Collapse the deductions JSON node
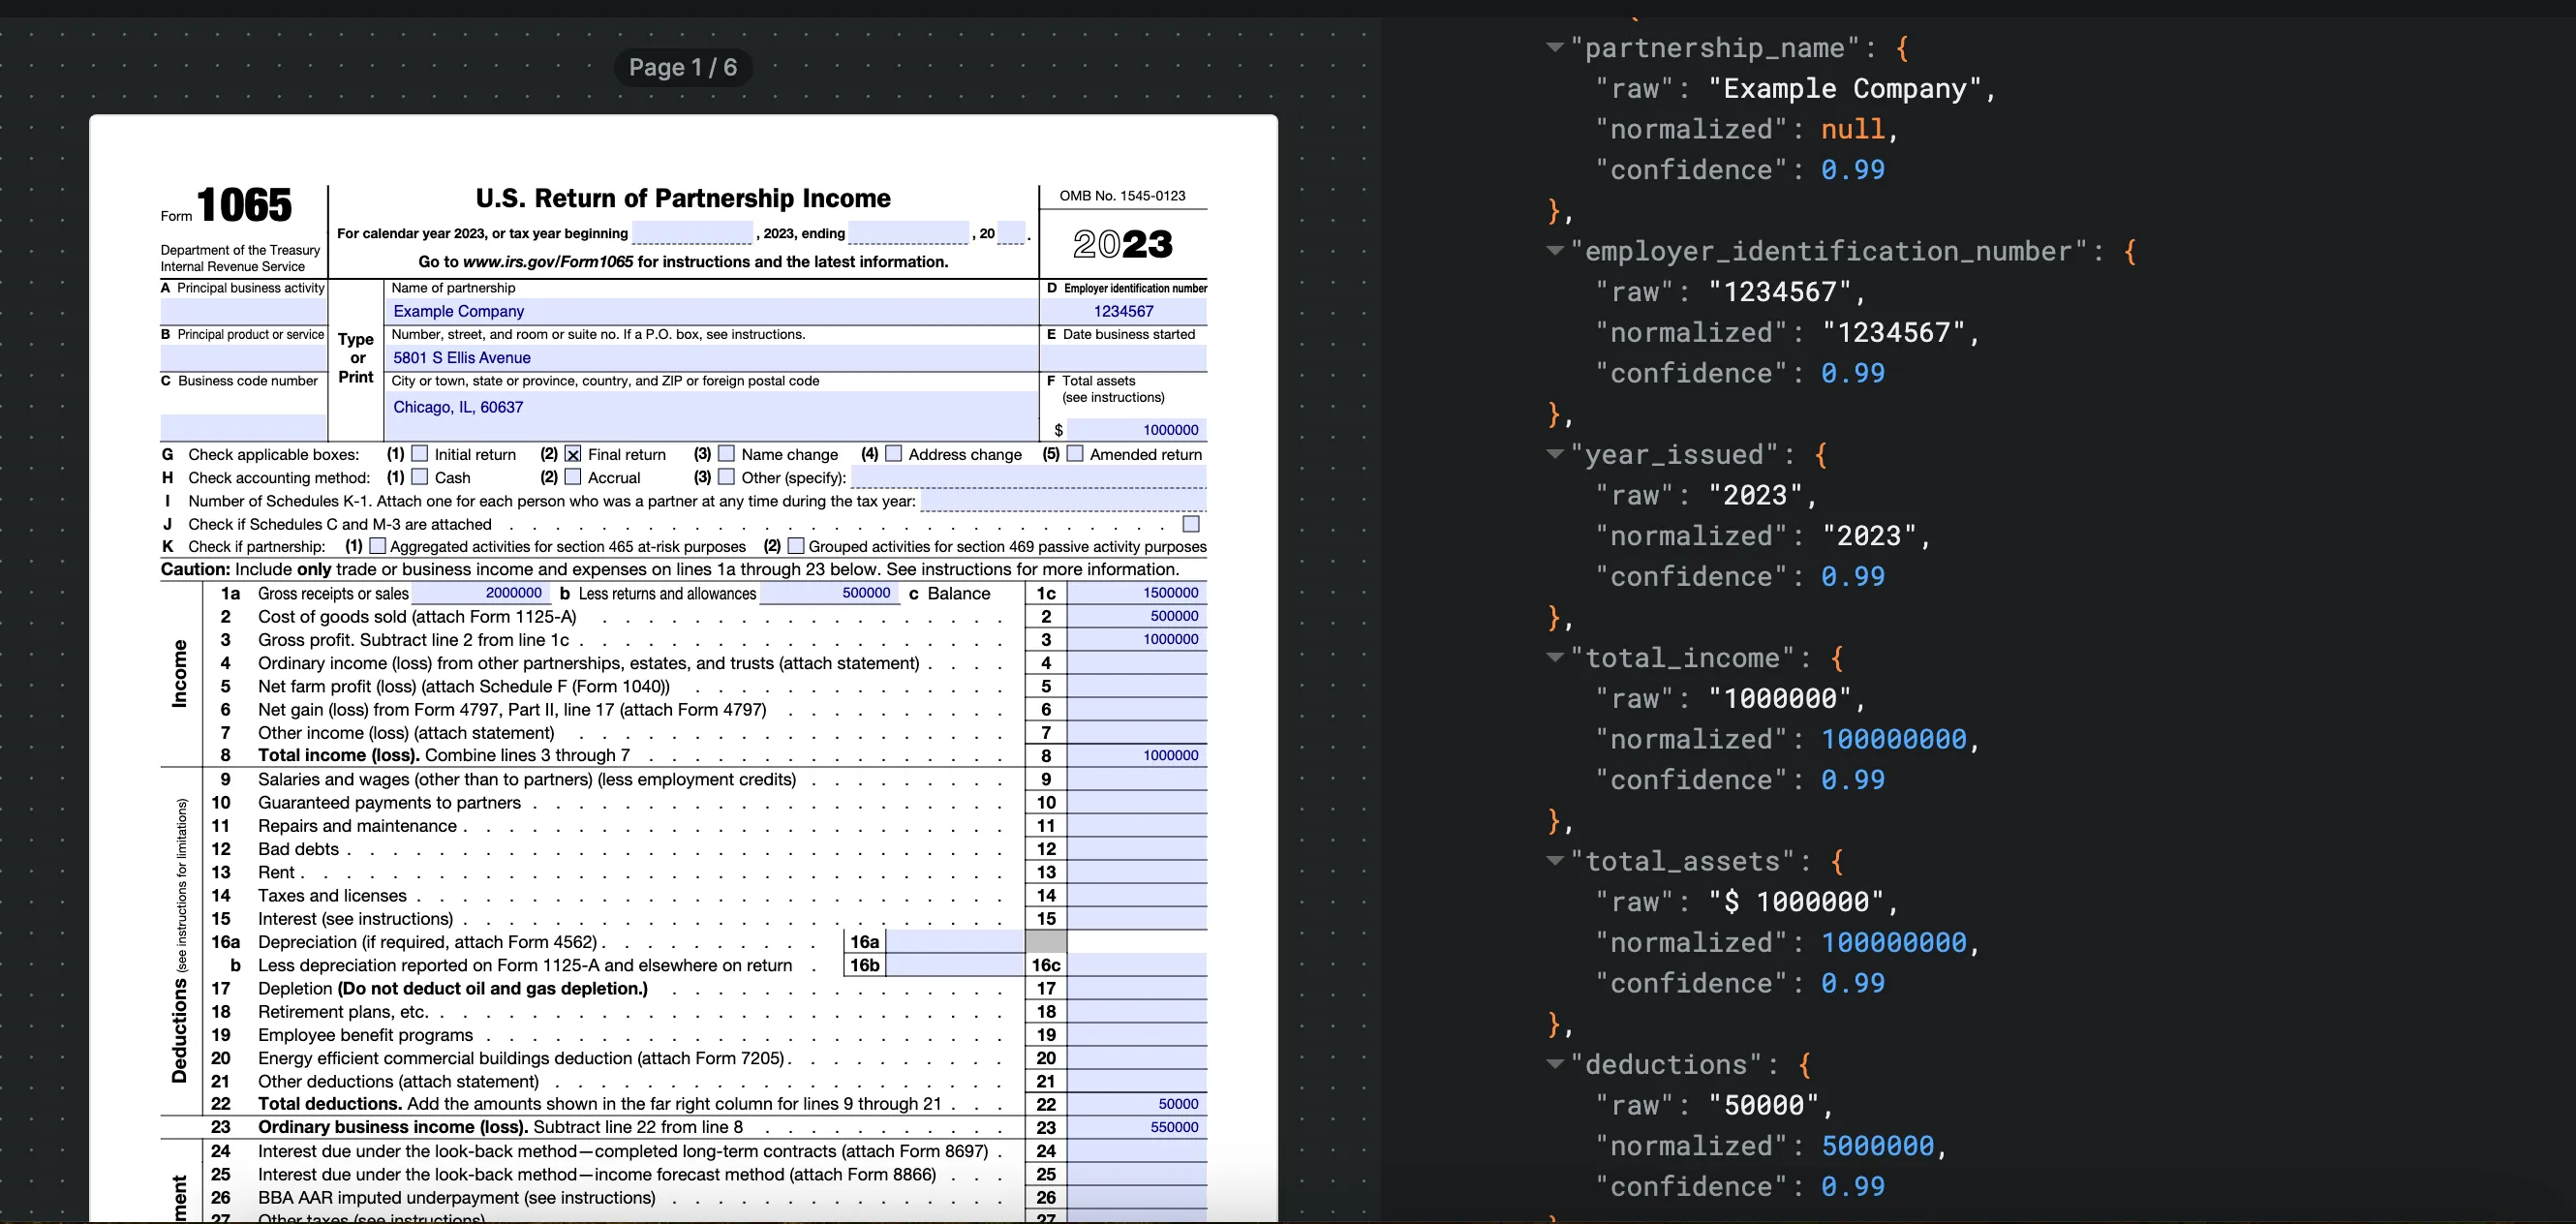The height and width of the screenshot is (1224, 2576). pos(1555,1064)
